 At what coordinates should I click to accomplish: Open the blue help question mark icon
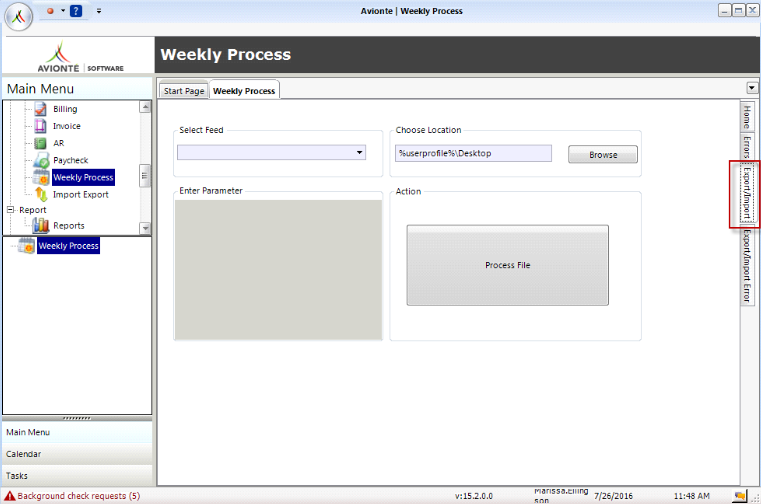point(76,11)
